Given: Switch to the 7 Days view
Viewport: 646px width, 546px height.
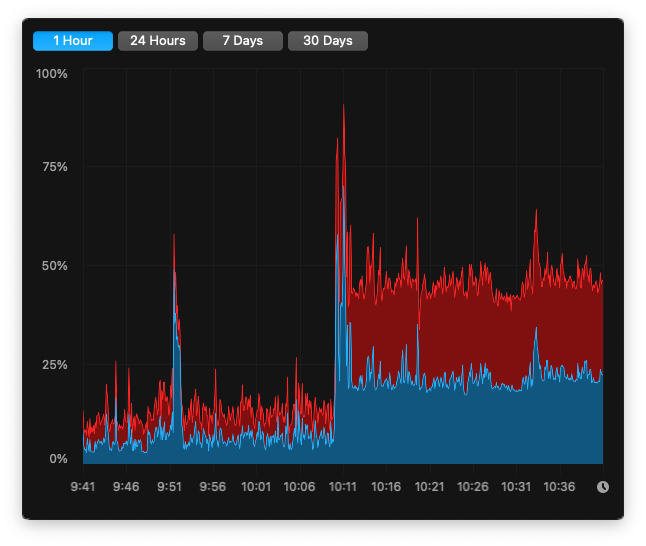Looking at the screenshot, I should 242,41.
